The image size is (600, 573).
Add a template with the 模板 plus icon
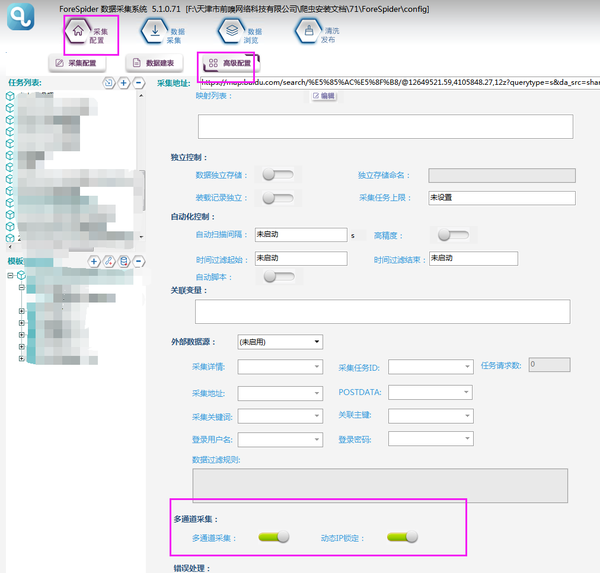coord(94,261)
